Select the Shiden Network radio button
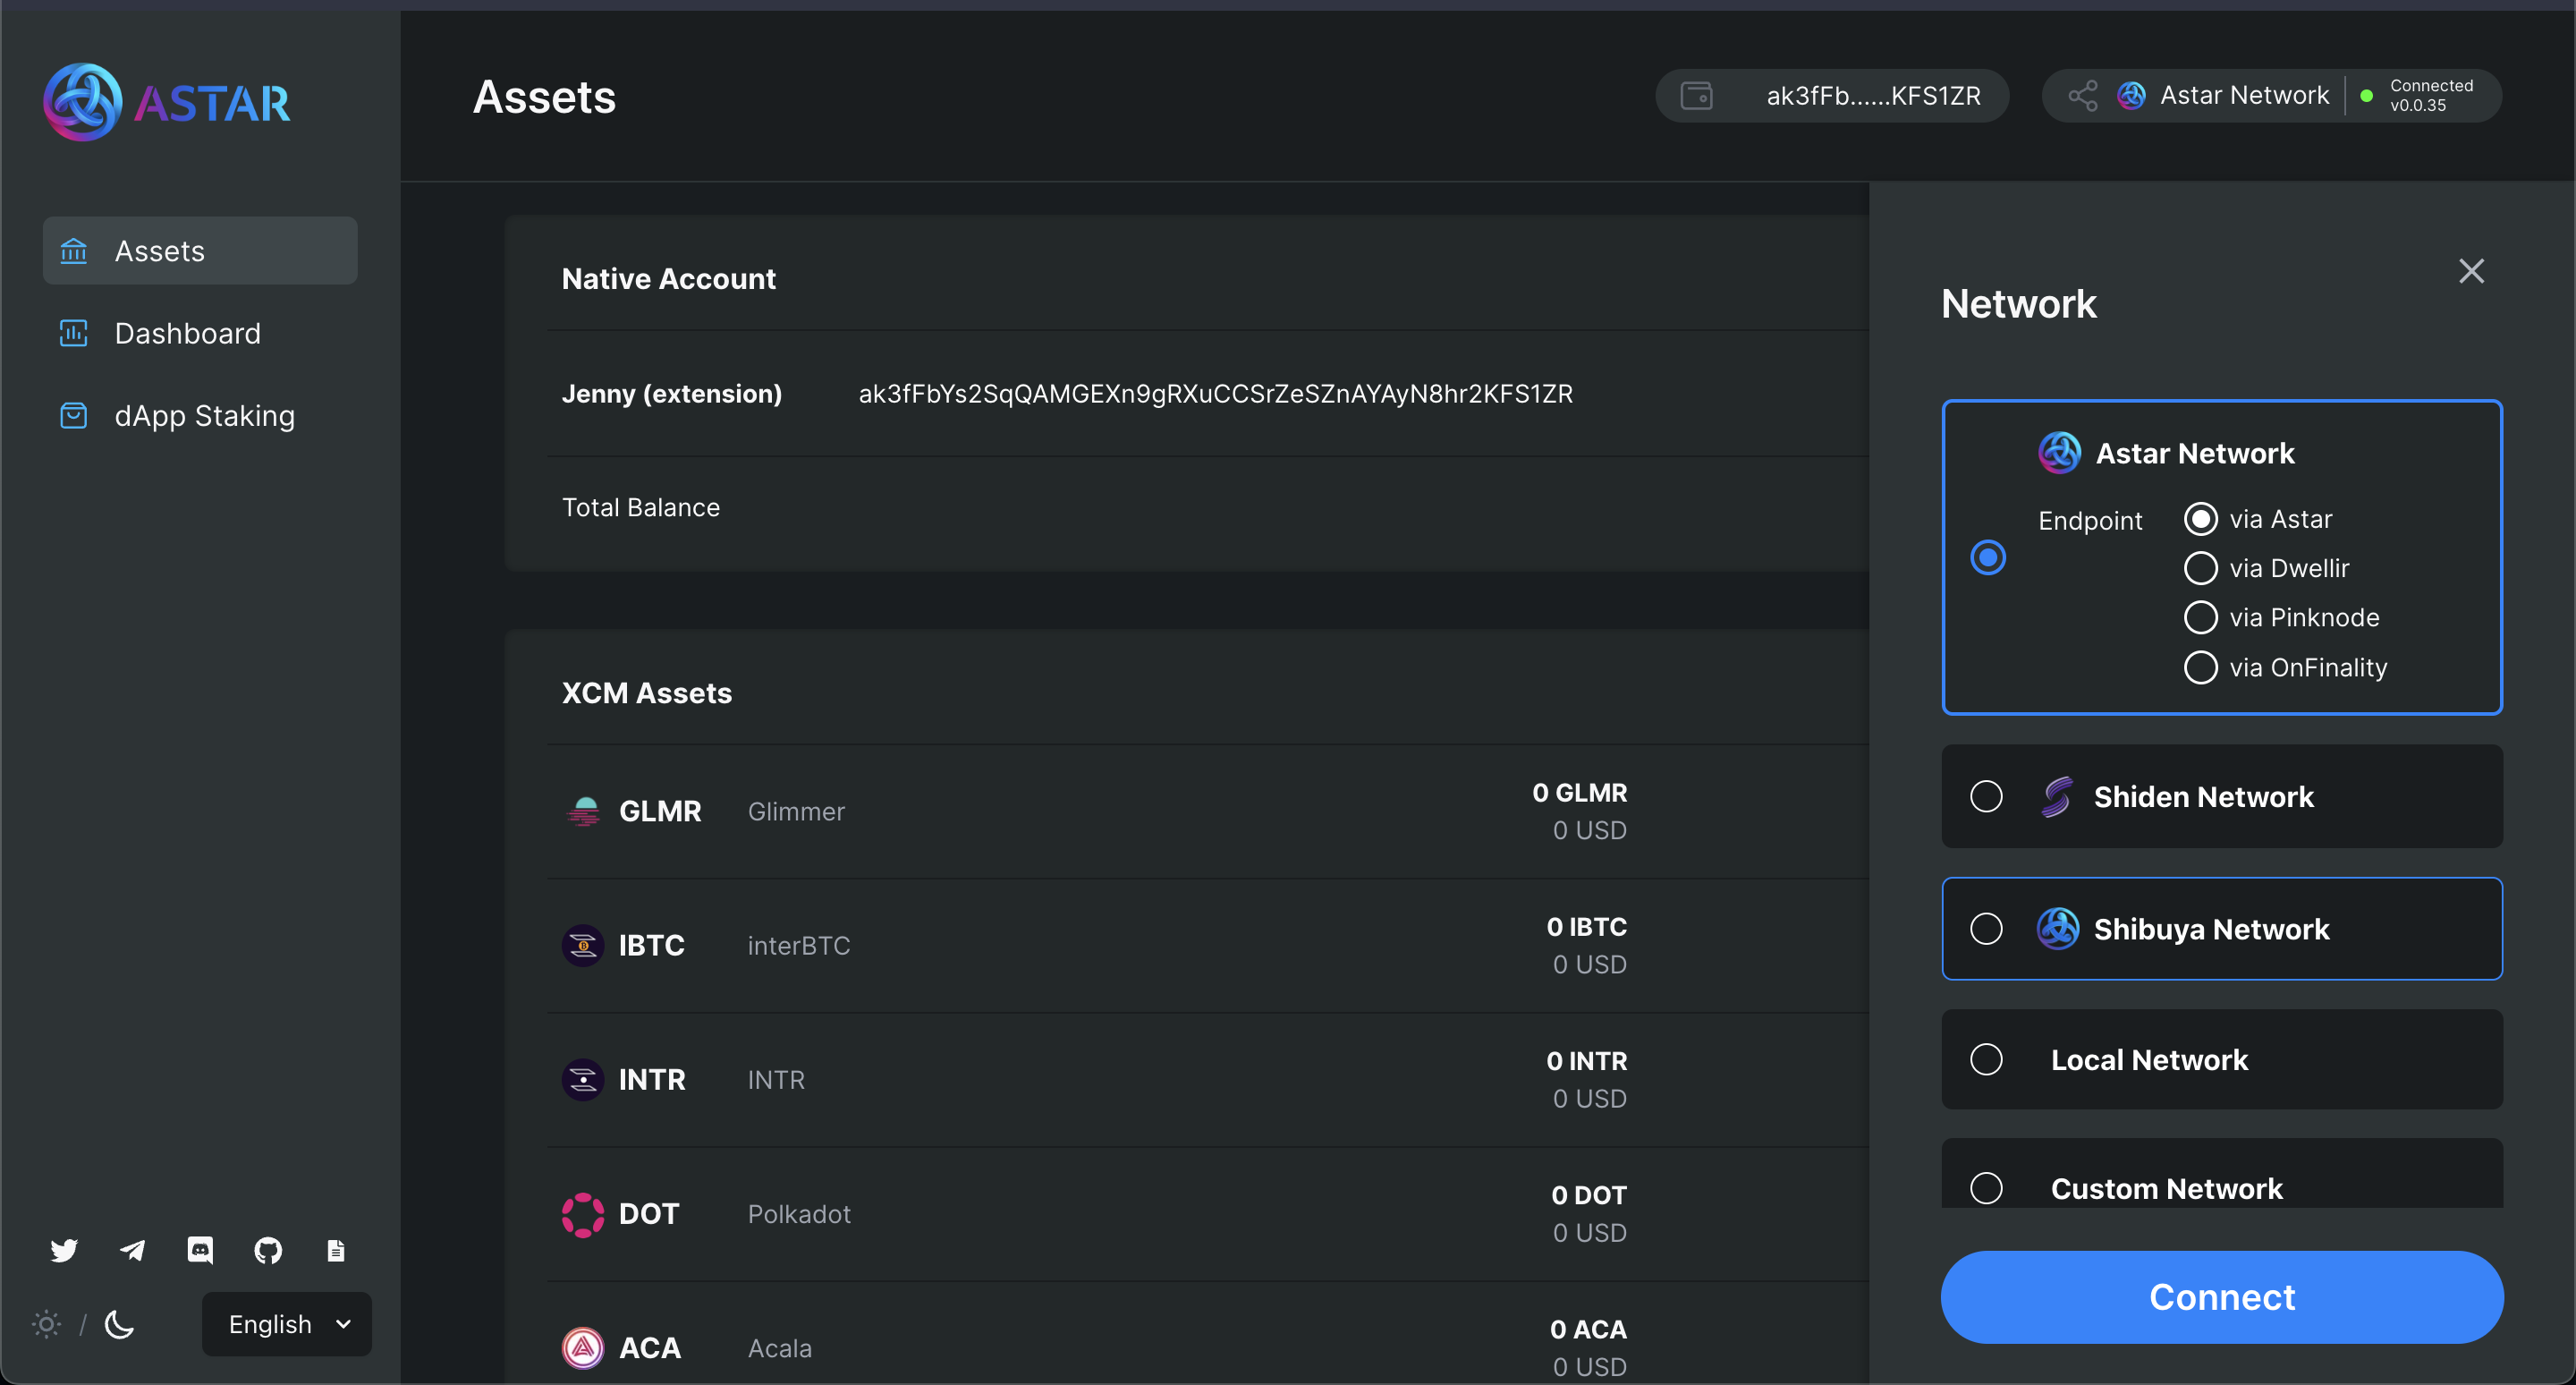This screenshot has width=2576, height=1385. [1987, 796]
